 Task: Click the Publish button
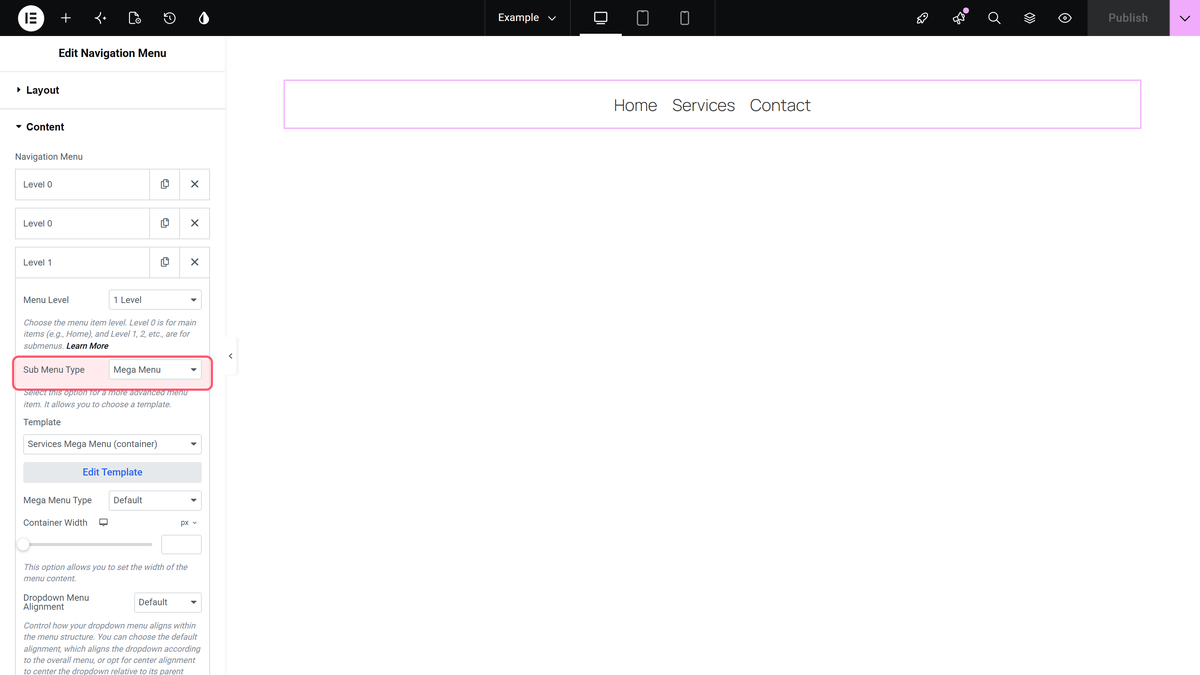click(x=1128, y=18)
